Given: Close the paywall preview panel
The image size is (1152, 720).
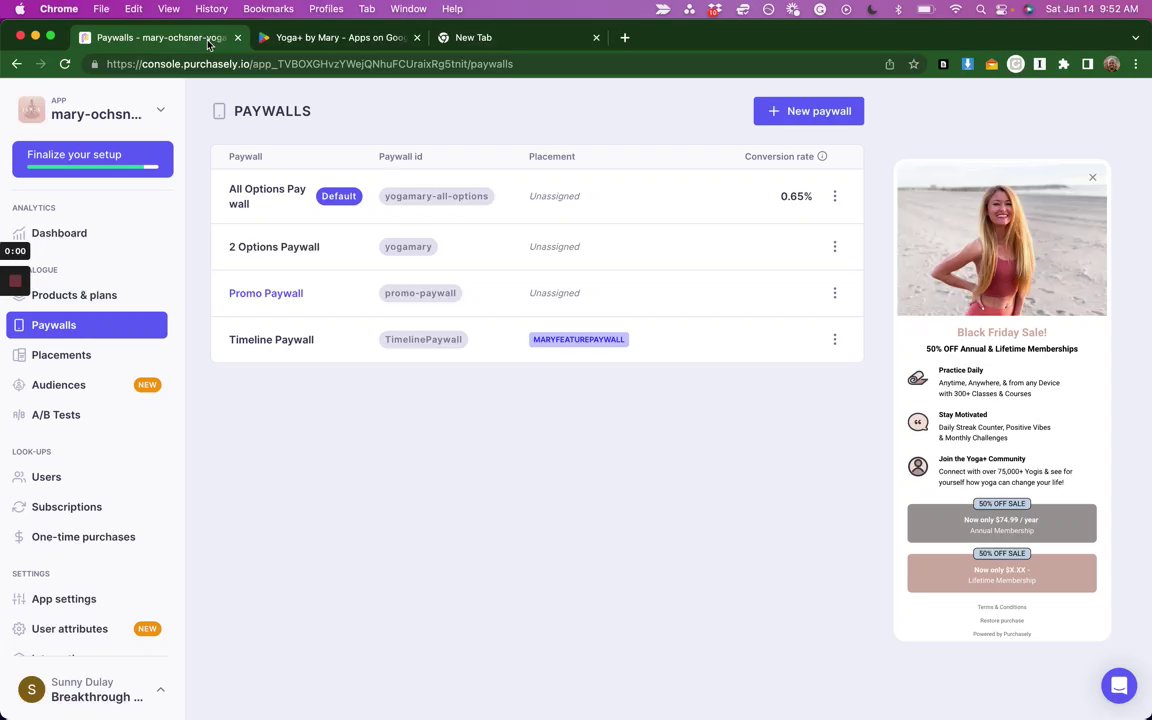Looking at the screenshot, I should pyautogui.click(x=1092, y=177).
